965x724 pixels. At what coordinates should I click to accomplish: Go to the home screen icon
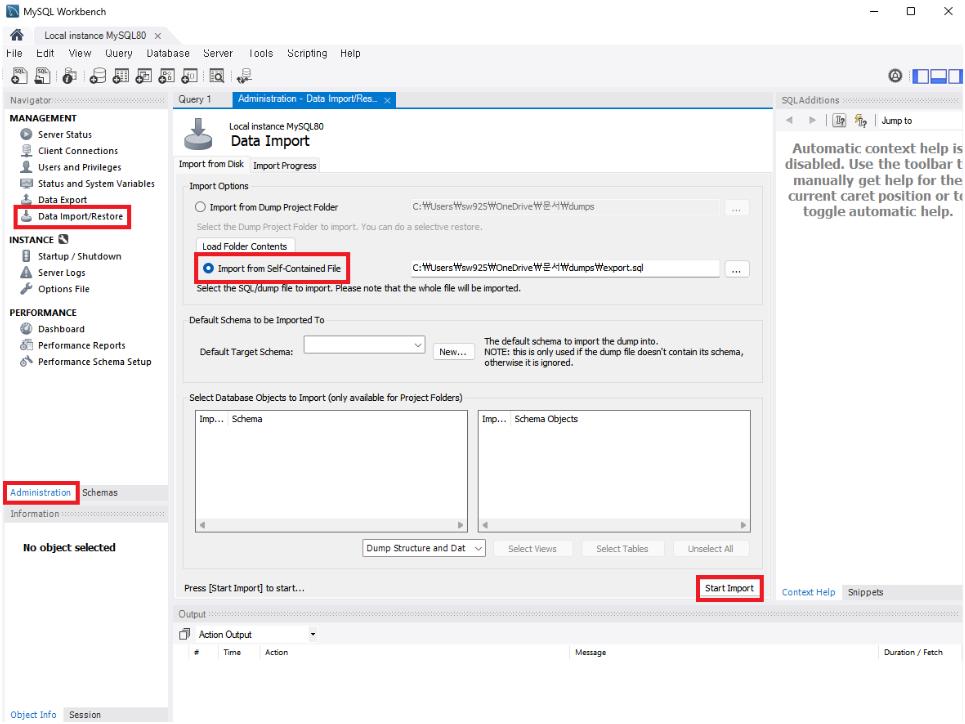17,35
